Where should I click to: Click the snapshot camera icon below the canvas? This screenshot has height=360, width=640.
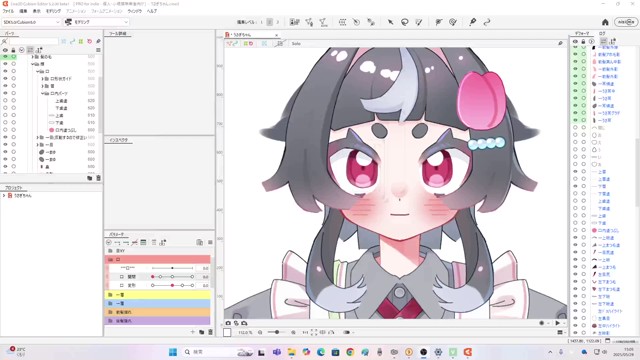228,323
